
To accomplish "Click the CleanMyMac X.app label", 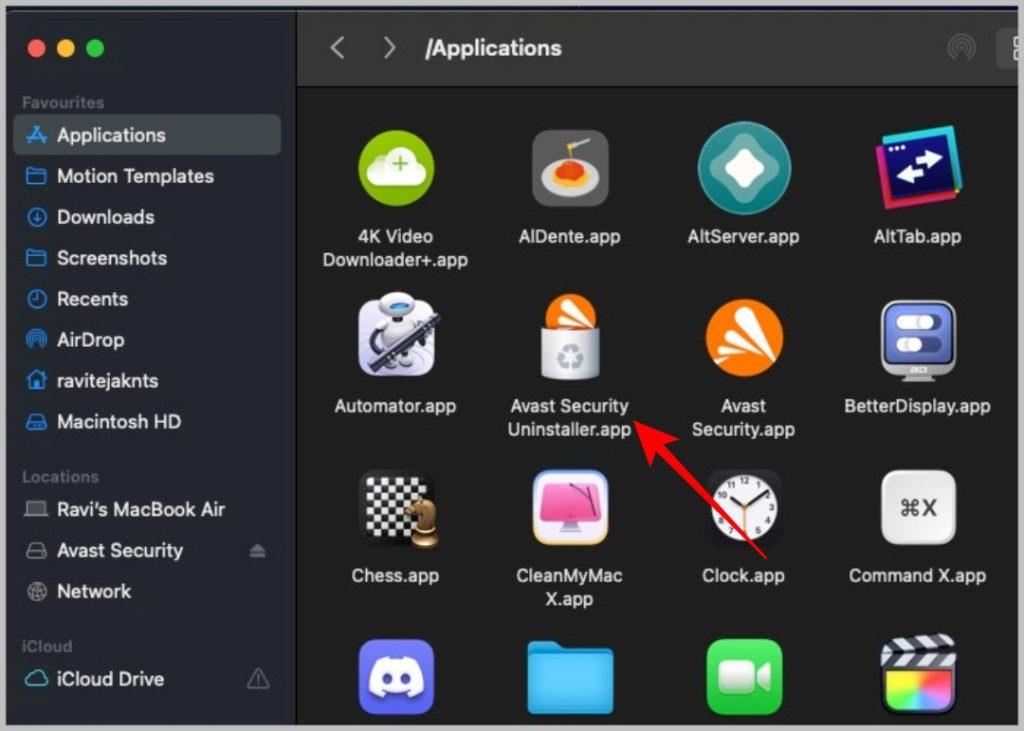I will click(569, 587).
